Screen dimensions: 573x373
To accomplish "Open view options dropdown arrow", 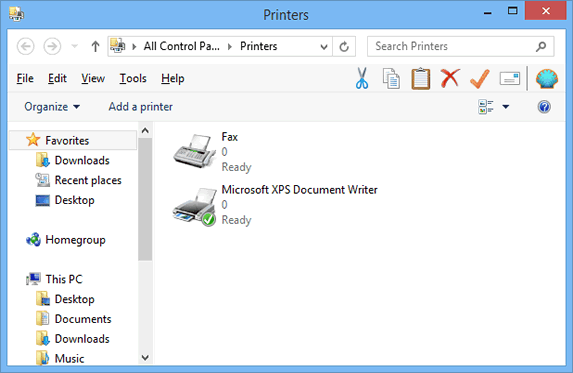I will pos(506,107).
